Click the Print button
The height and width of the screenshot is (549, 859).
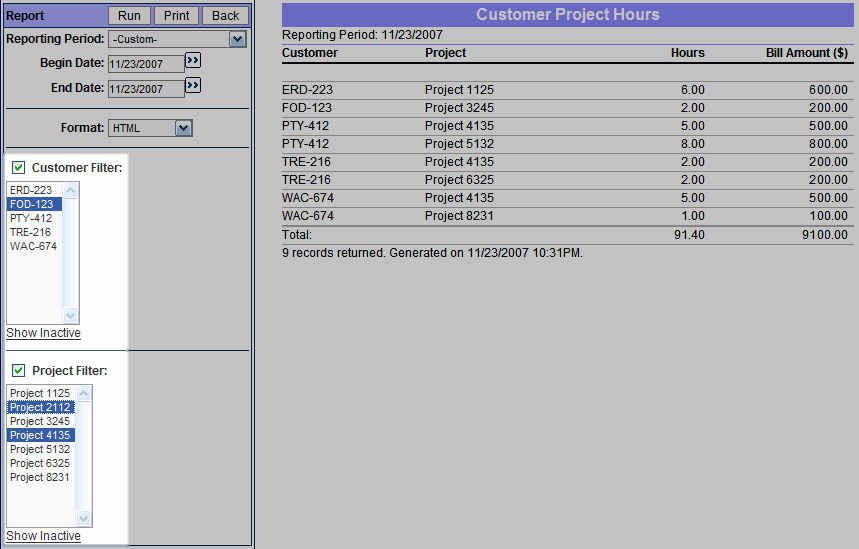(176, 16)
